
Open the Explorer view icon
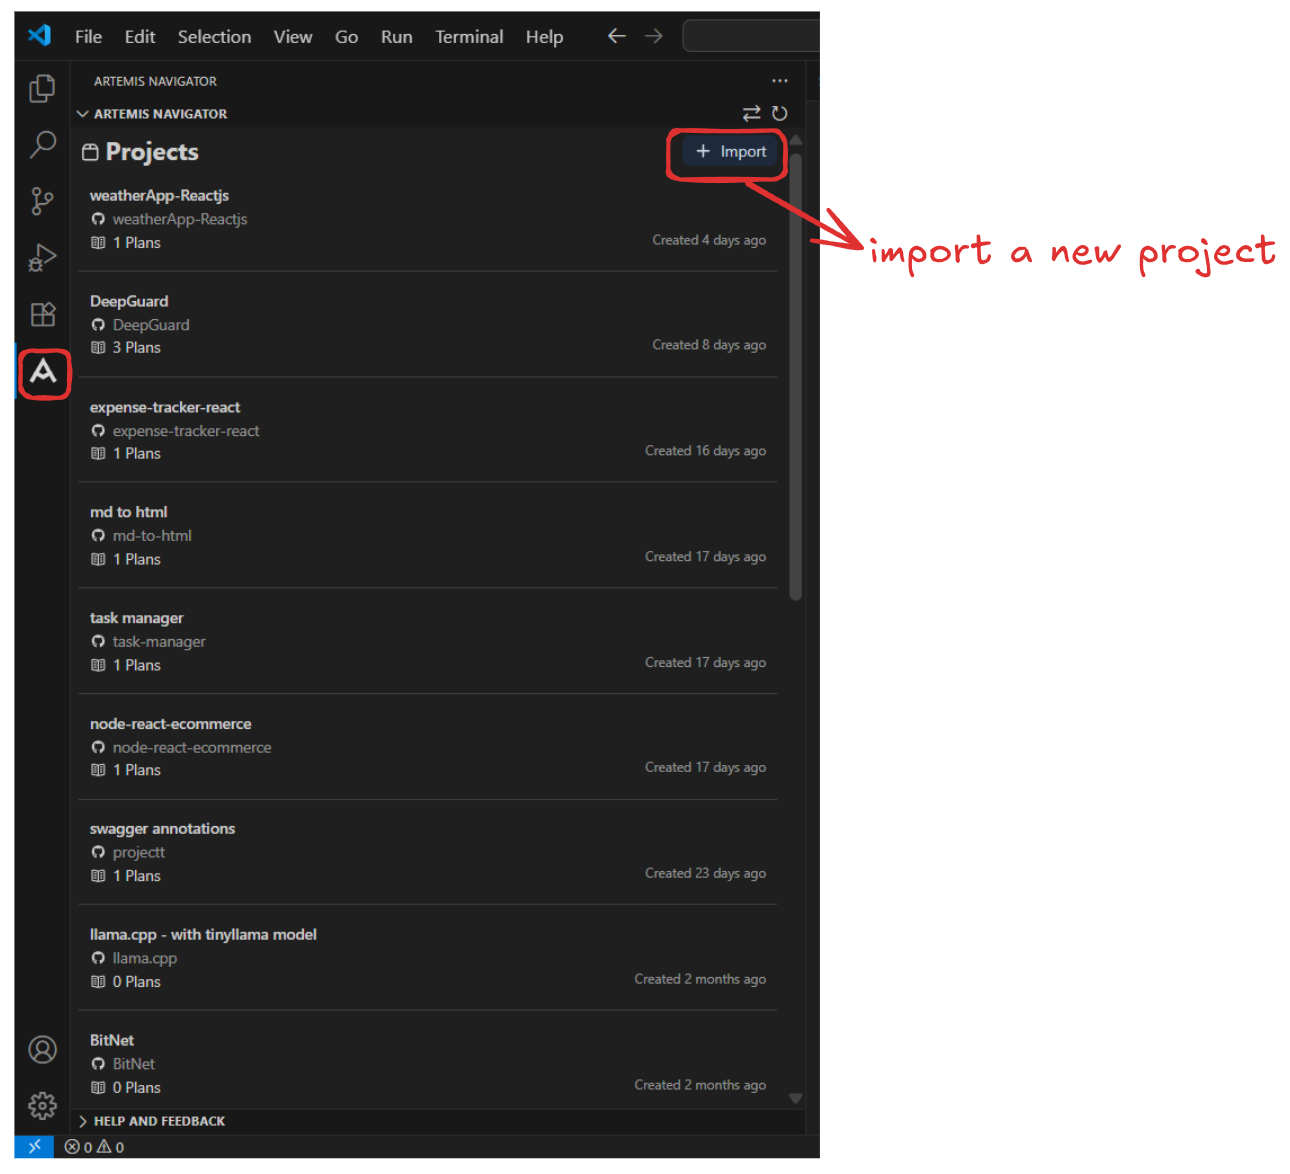pos(42,89)
